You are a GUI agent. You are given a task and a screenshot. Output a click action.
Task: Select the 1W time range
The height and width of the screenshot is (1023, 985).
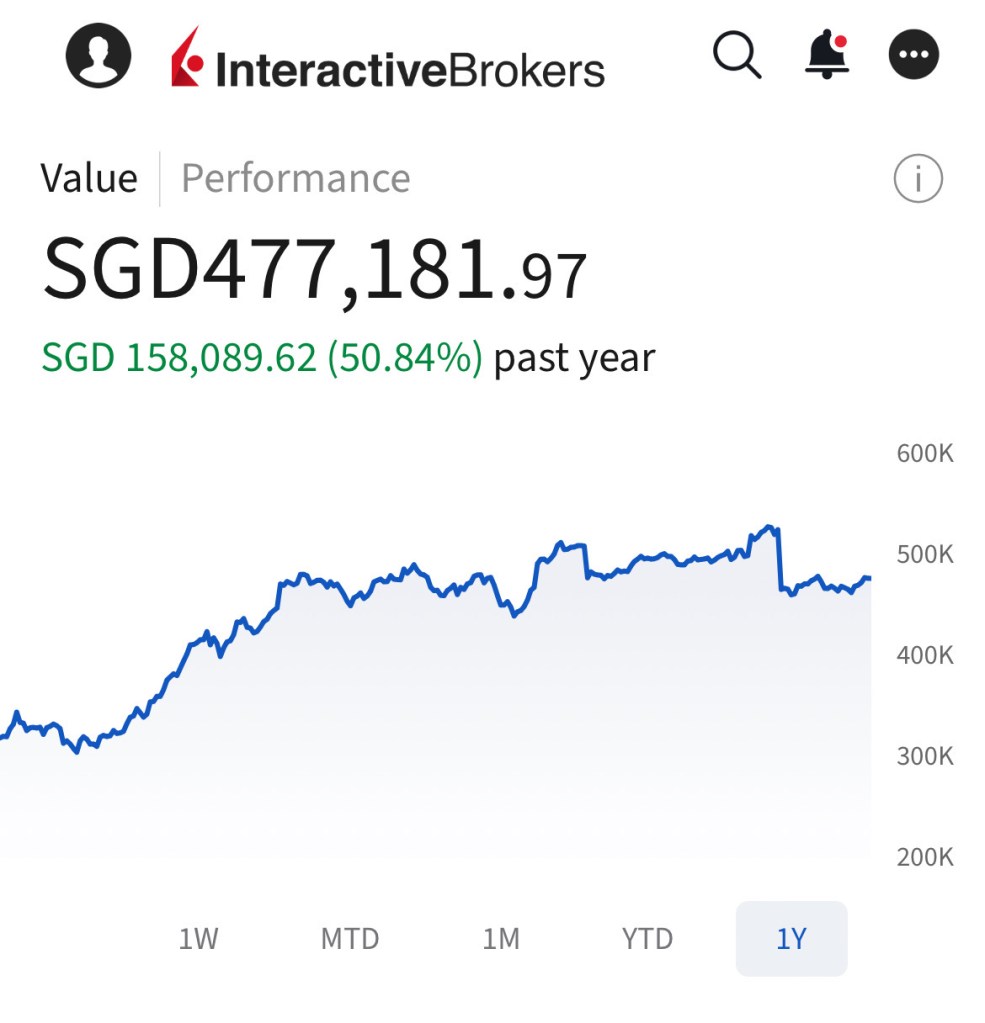(198, 939)
